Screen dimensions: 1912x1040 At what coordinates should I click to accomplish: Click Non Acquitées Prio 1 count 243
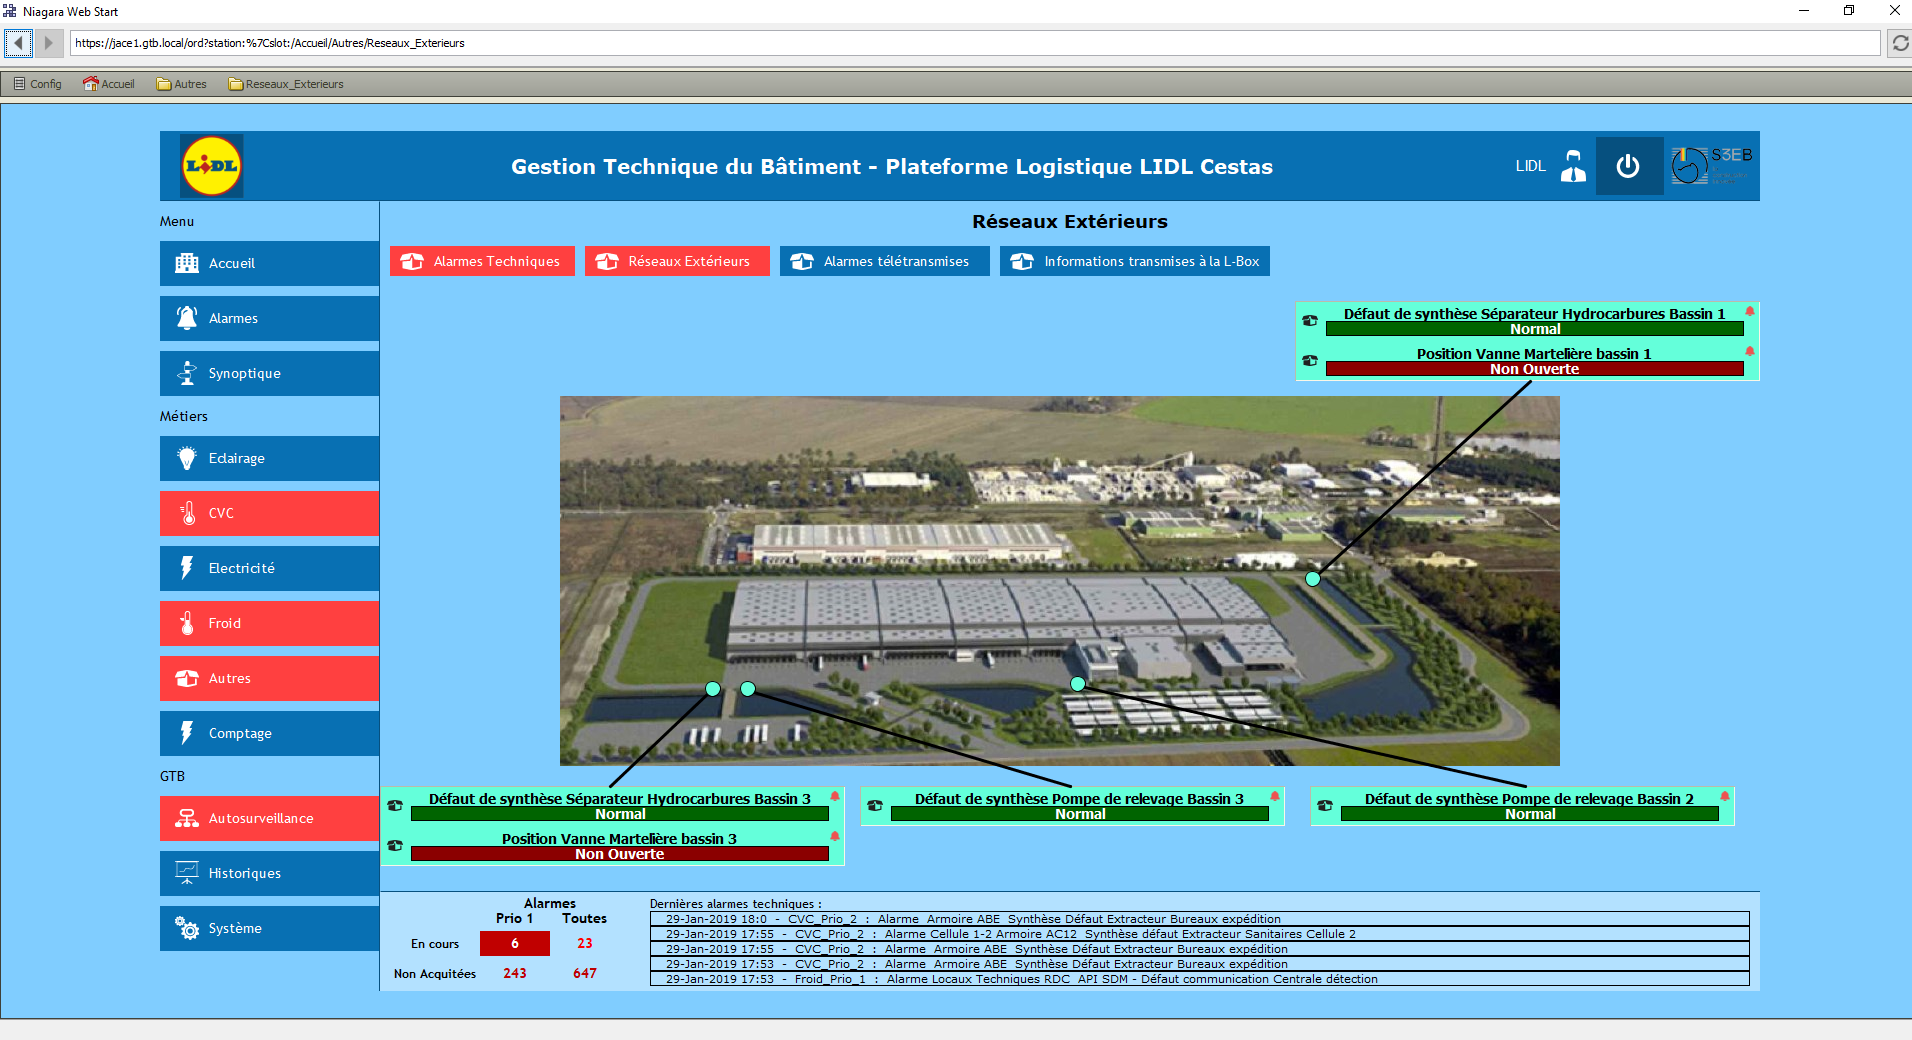(x=515, y=973)
